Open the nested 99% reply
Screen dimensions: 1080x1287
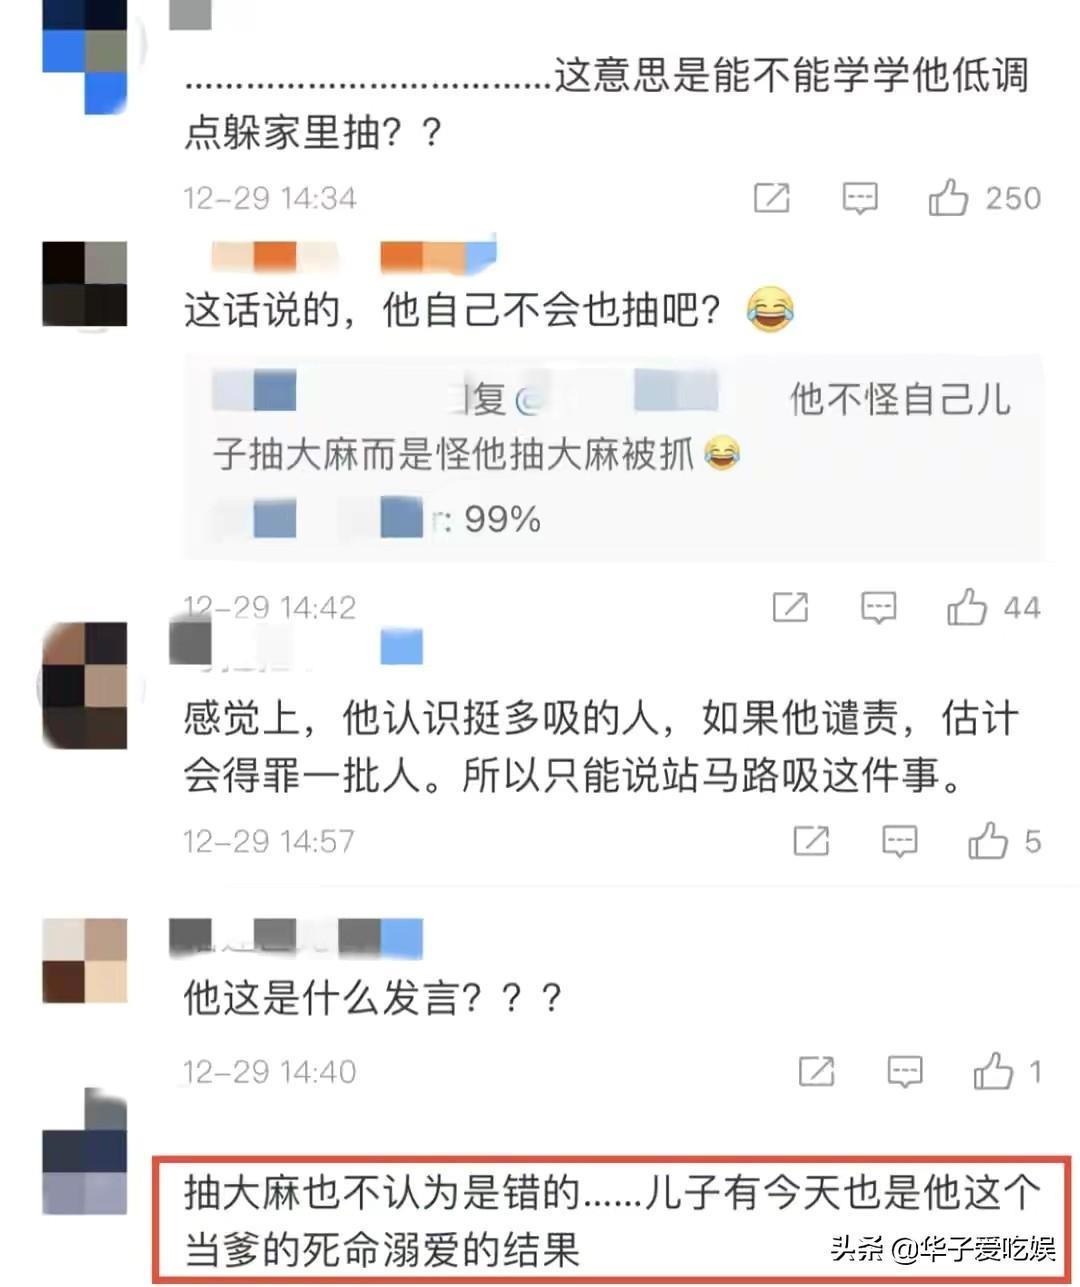pyautogui.click(x=376, y=520)
